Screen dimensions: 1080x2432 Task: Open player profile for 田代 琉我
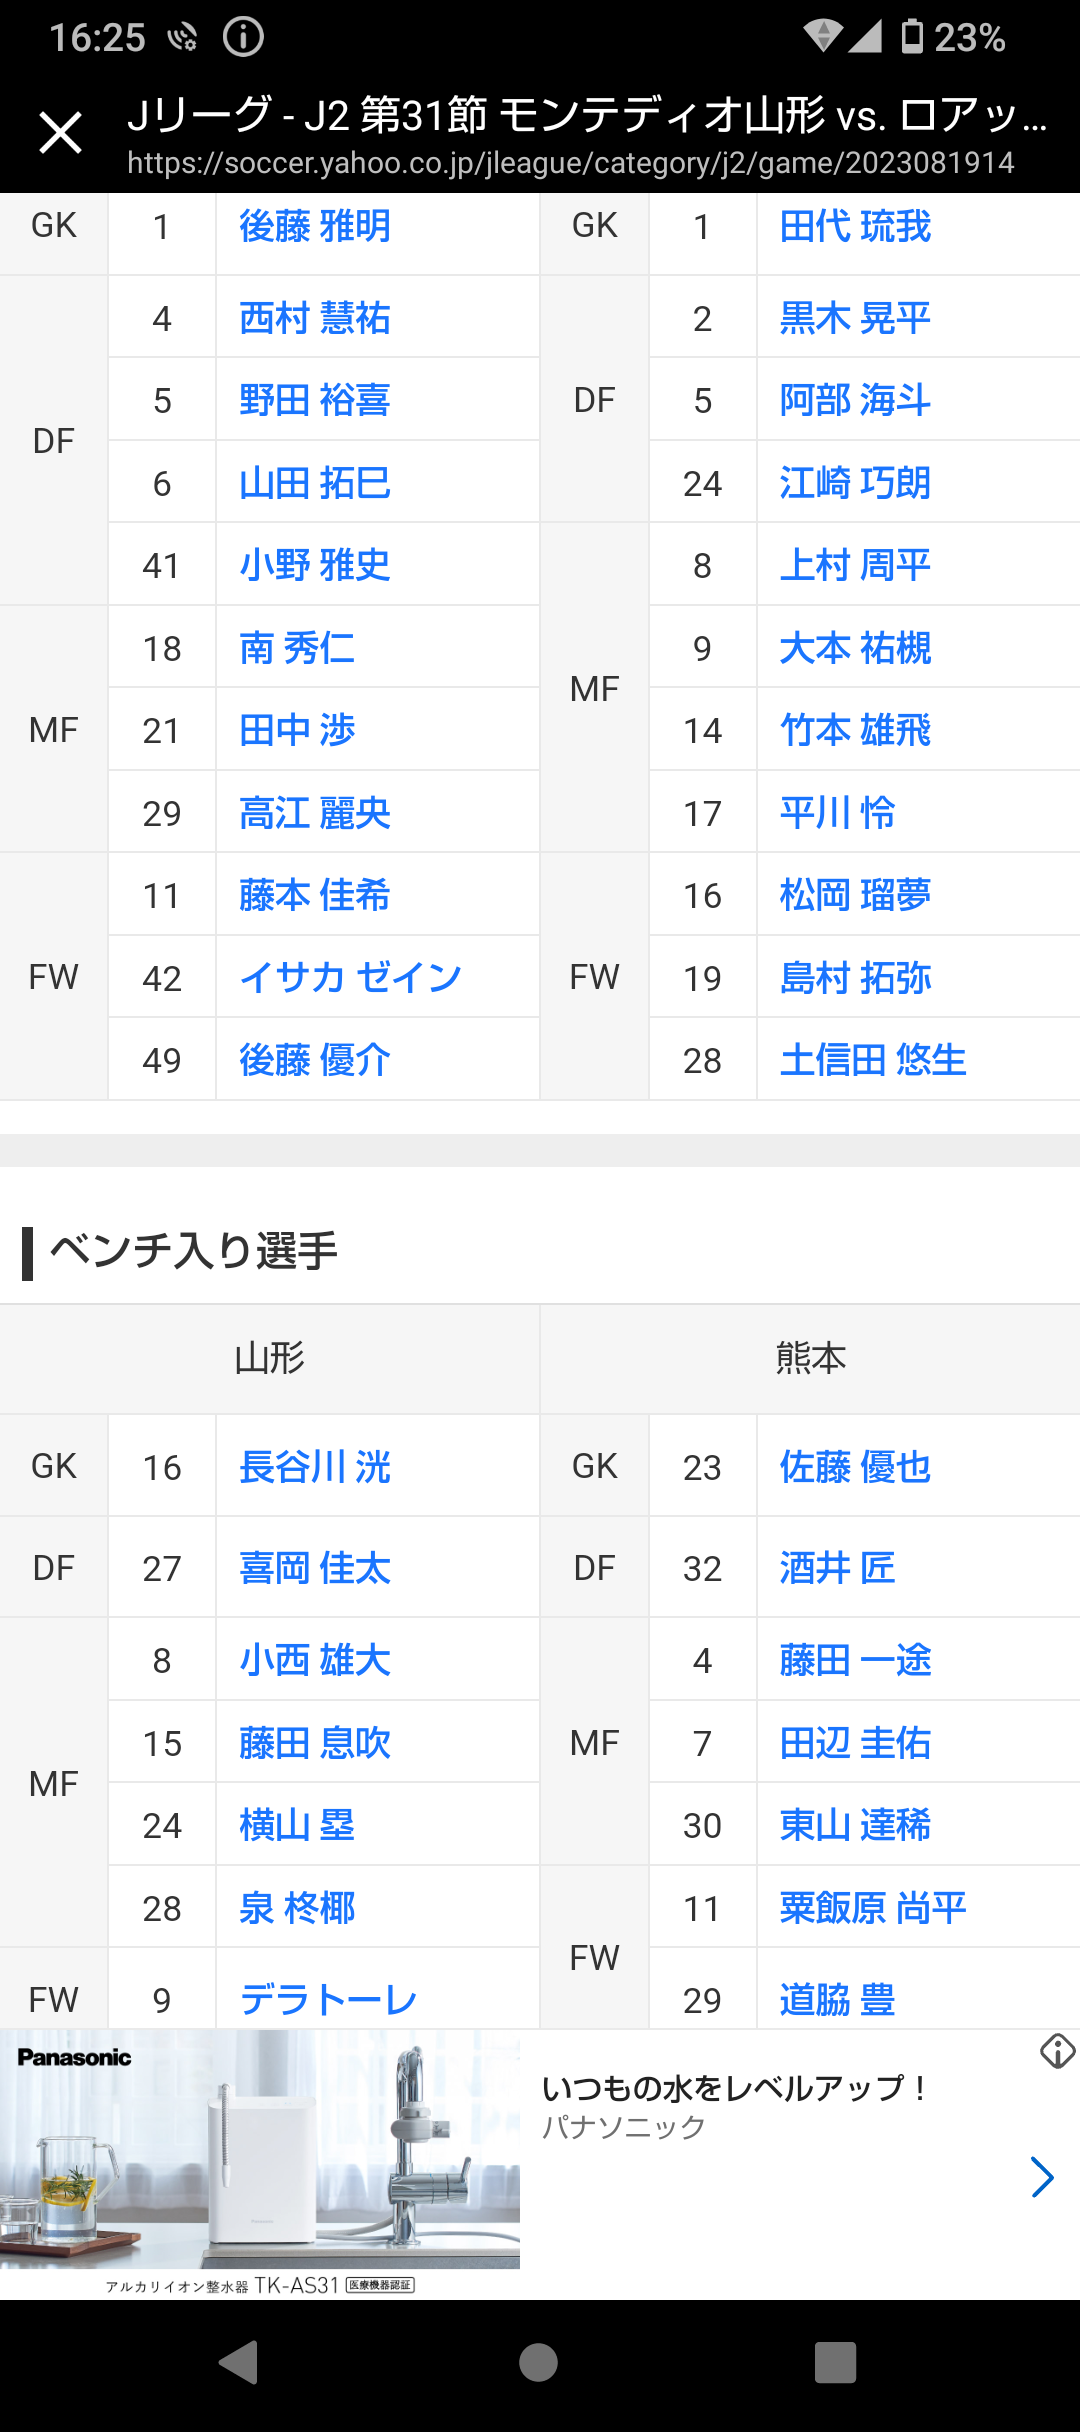[855, 227]
